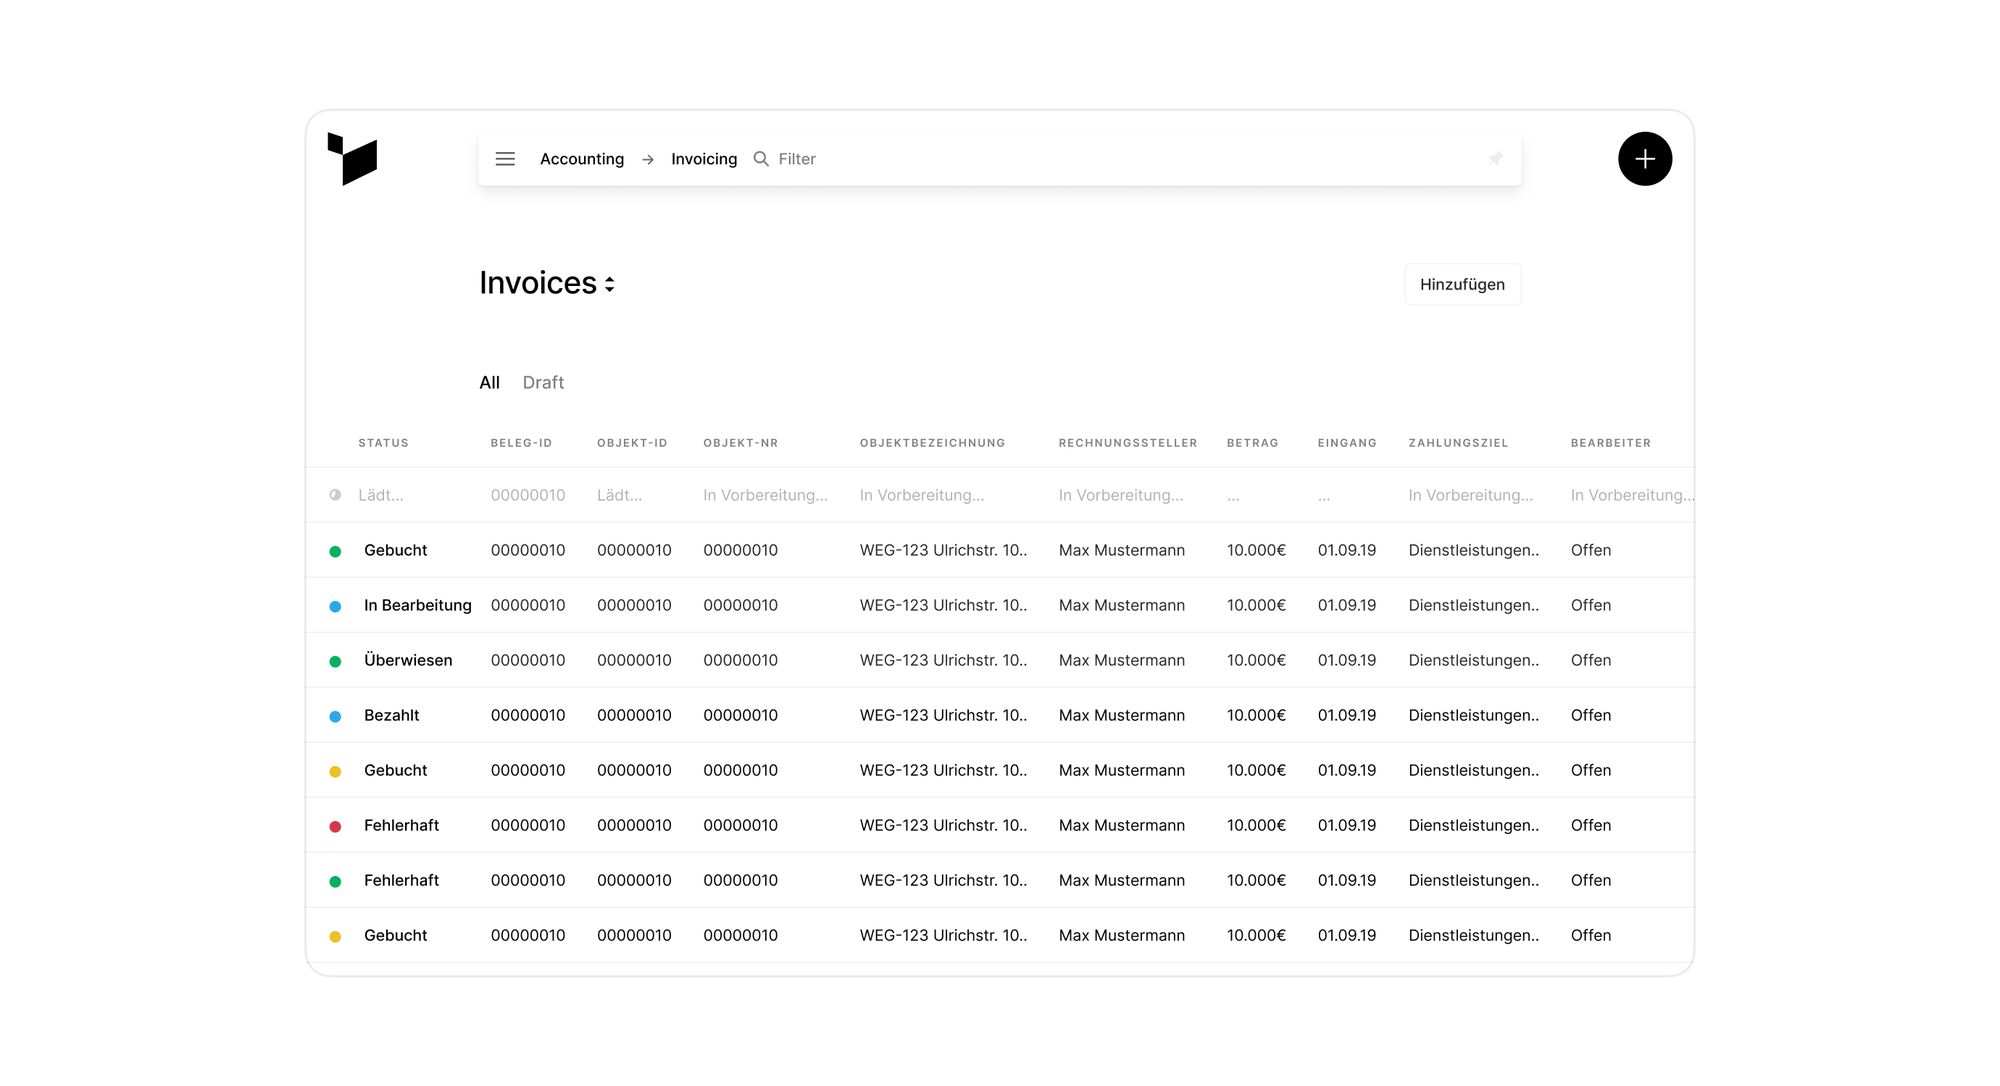Image resolution: width=2000 pixels, height=1086 pixels.
Task: Sort by RECHNUNGSSTELLER column header
Action: click(x=1128, y=443)
